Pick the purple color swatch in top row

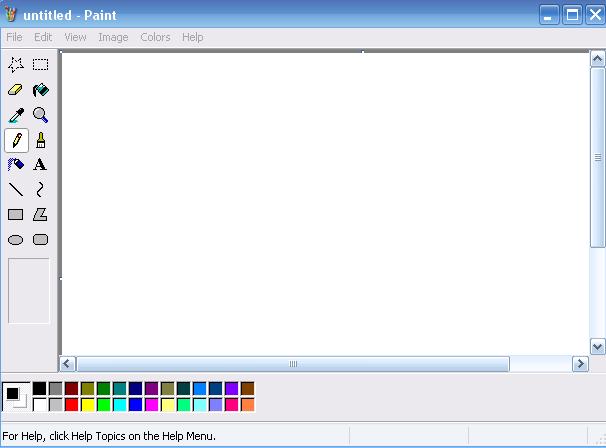click(x=152, y=388)
